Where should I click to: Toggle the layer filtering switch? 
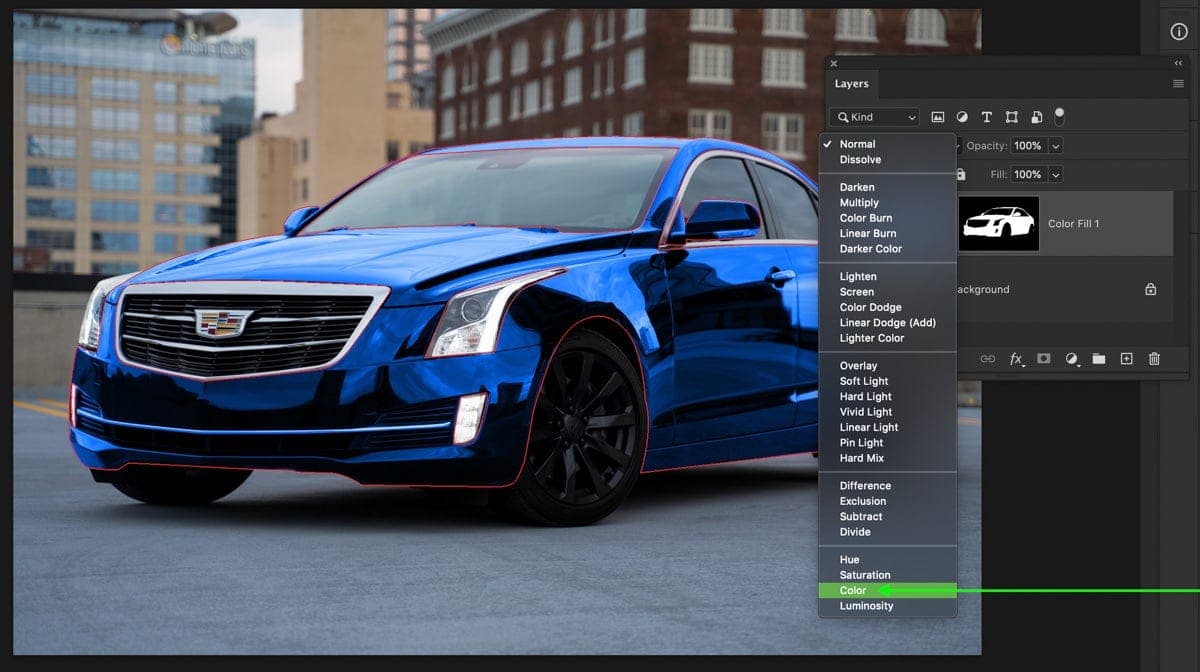(1059, 116)
